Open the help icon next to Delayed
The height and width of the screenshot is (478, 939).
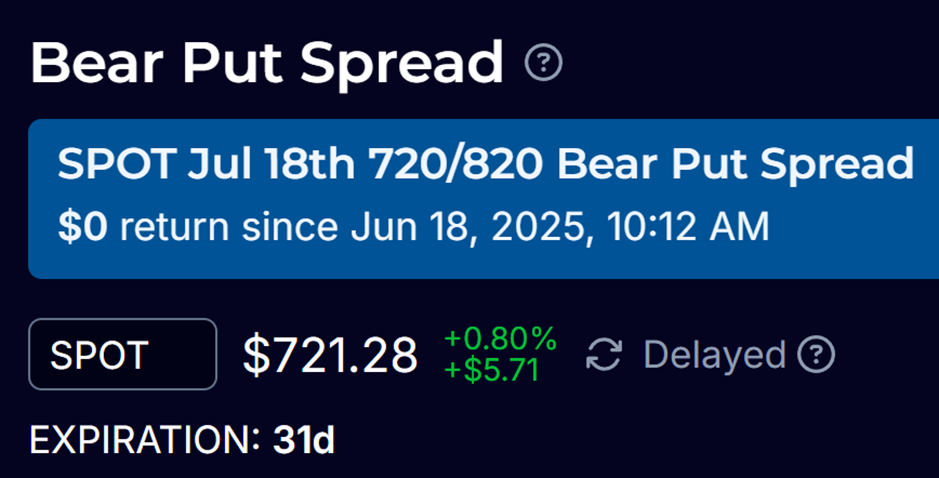(817, 354)
